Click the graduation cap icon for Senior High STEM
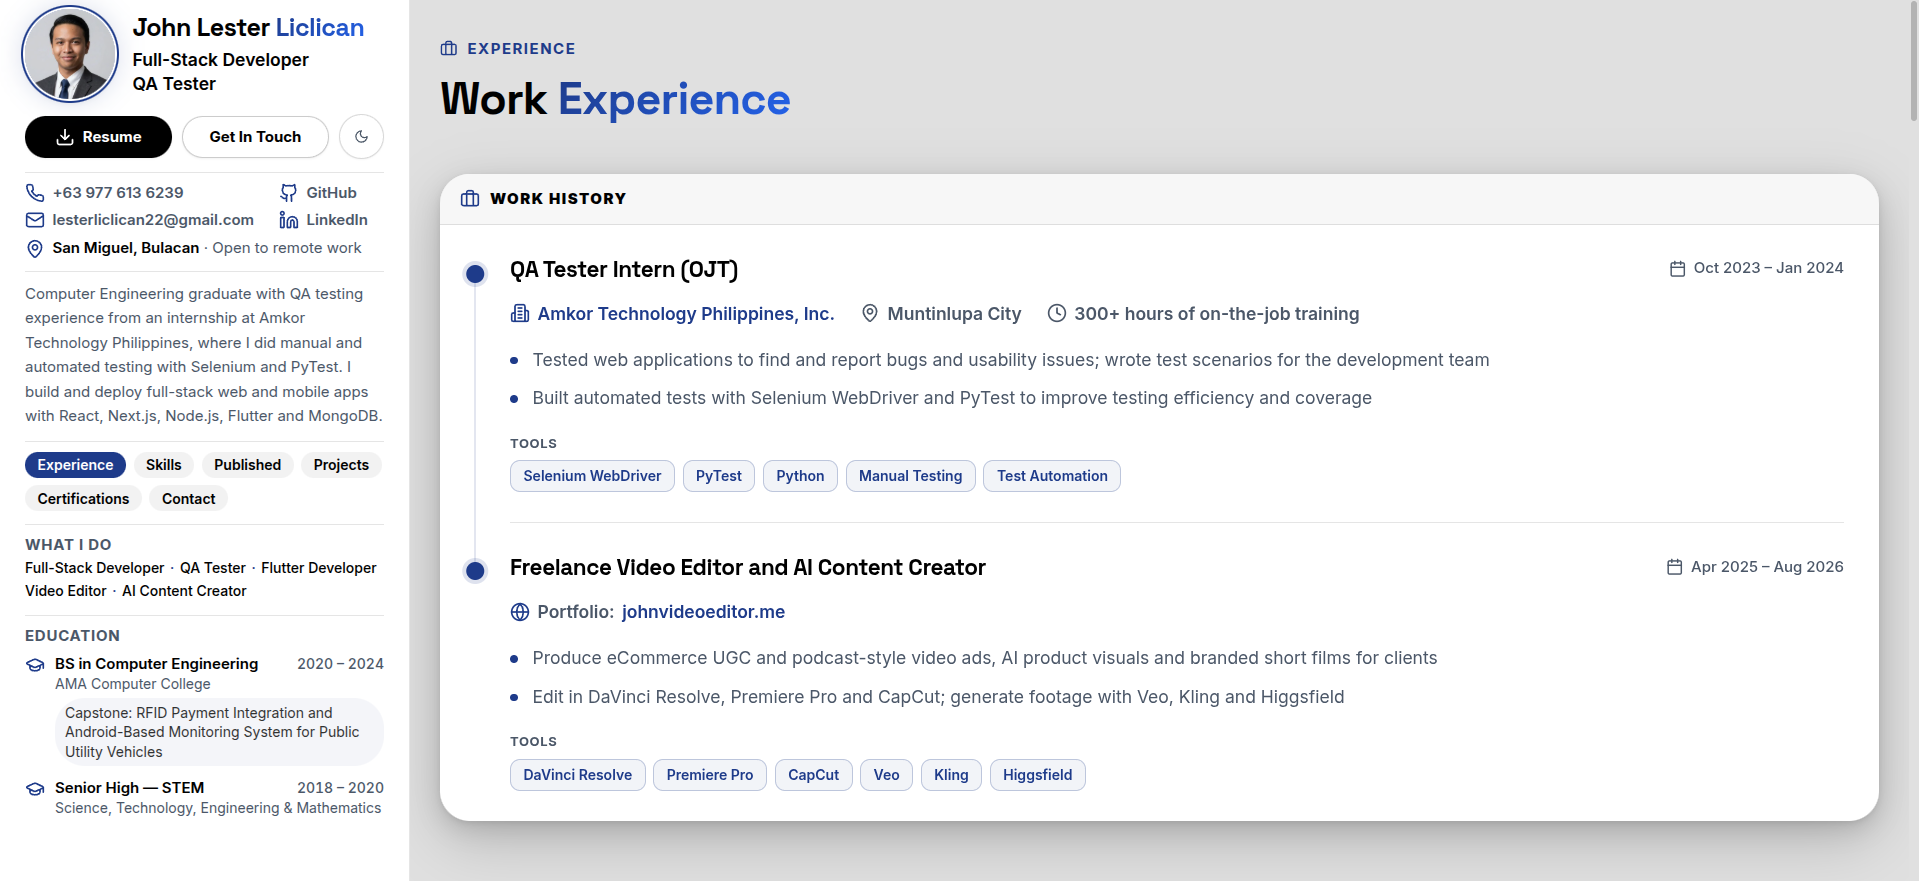Viewport: 1919px width, 881px height. (x=35, y=789)
